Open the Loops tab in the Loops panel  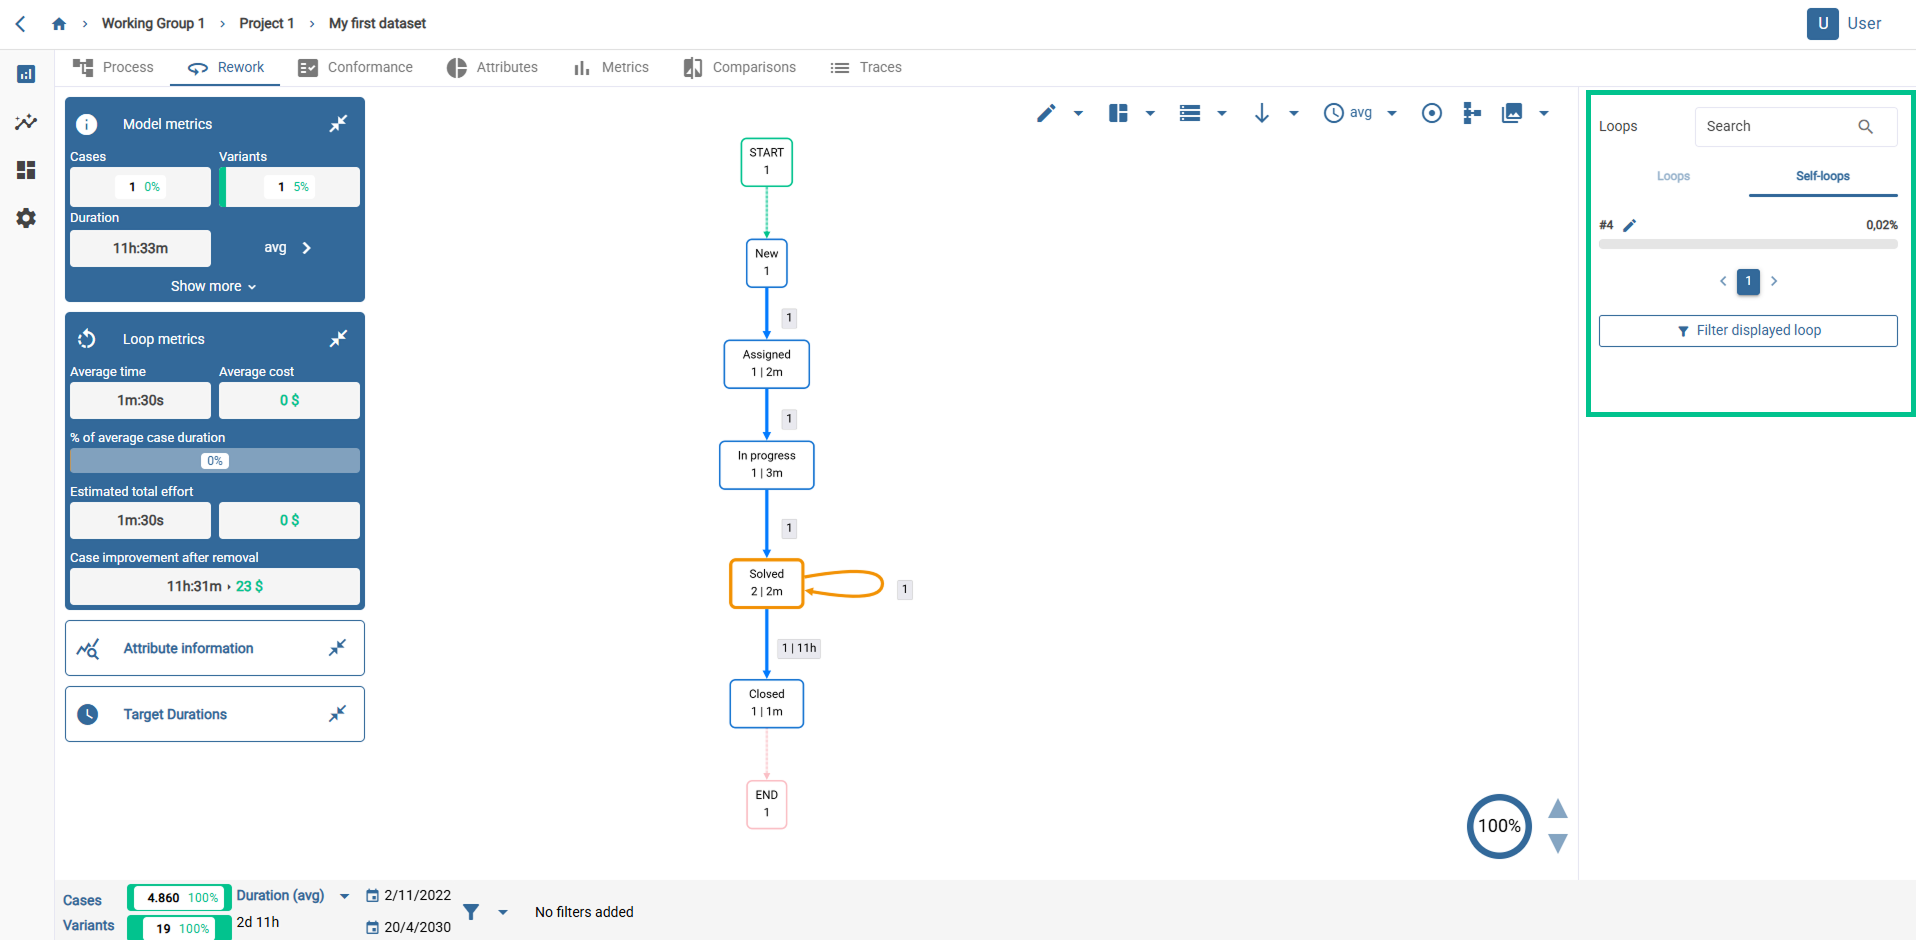pyautogui.click(x=1672, y=176)
